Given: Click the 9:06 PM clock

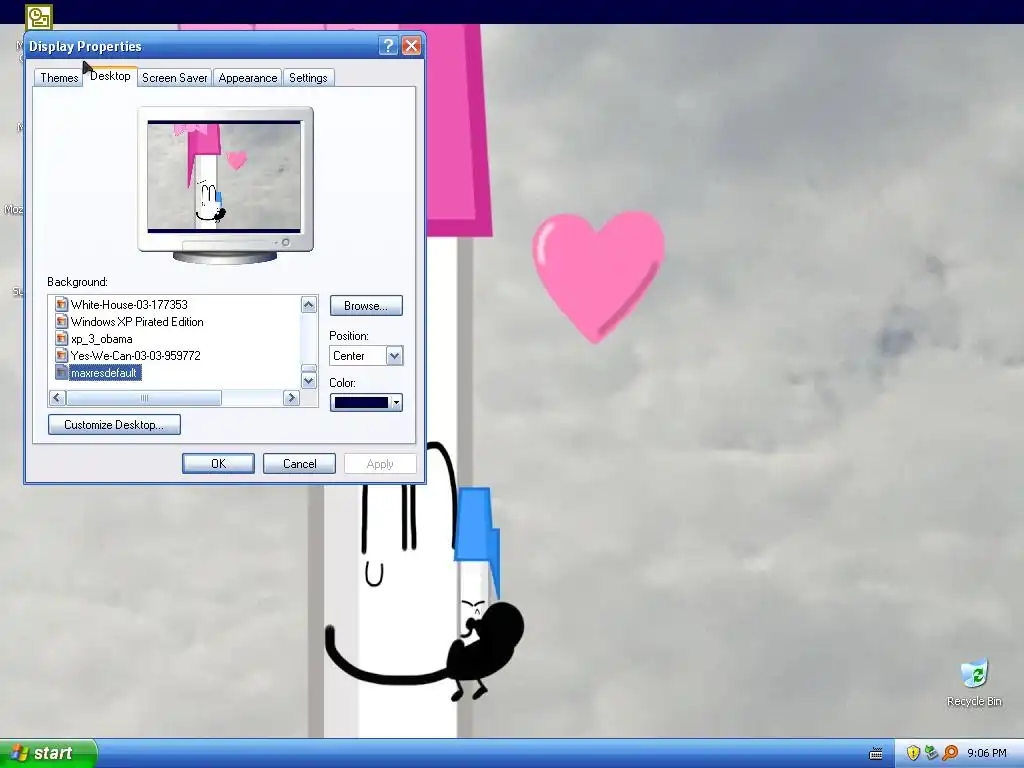Looking at the screenshot, I should pyautogui.click(x=987, y=754).
